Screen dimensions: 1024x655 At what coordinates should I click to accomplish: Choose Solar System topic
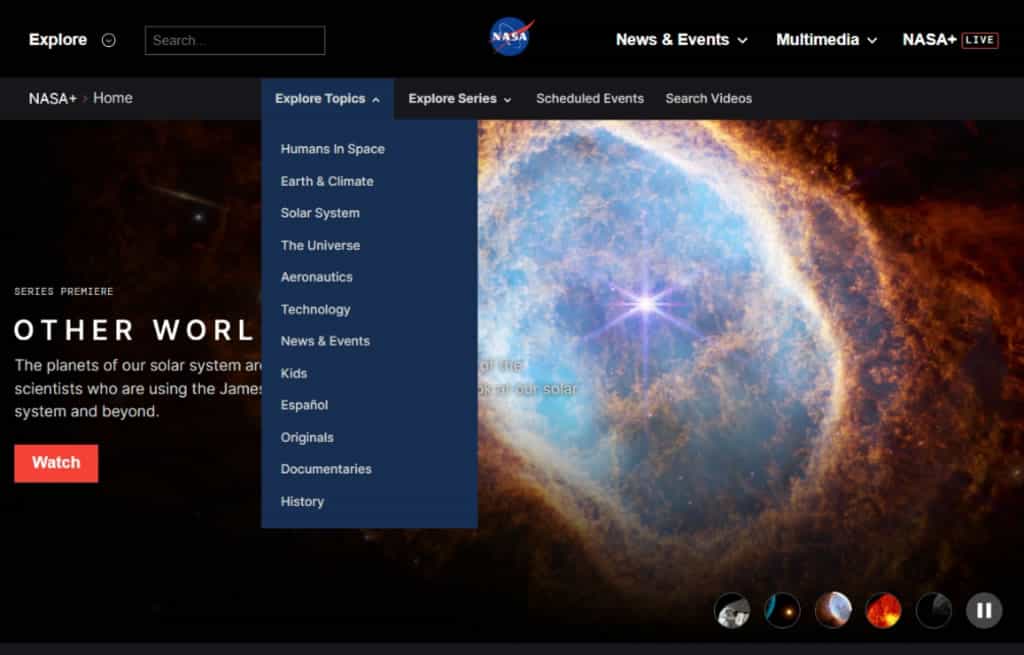click(320, 213)
